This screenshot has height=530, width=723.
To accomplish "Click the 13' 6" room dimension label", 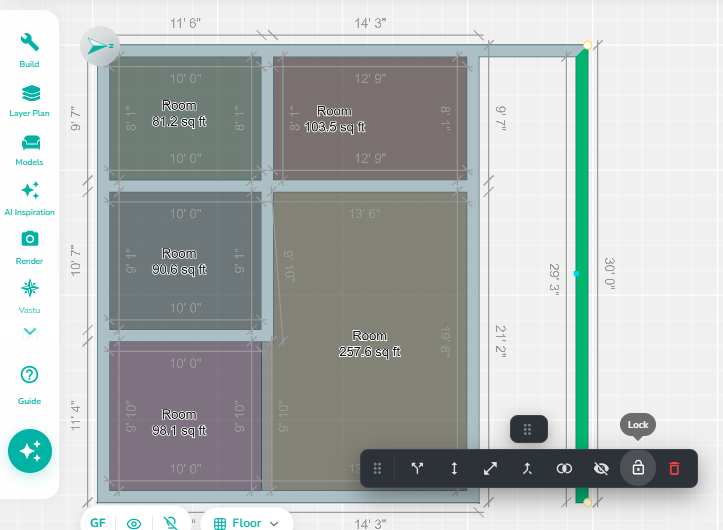I will point(364,214).
